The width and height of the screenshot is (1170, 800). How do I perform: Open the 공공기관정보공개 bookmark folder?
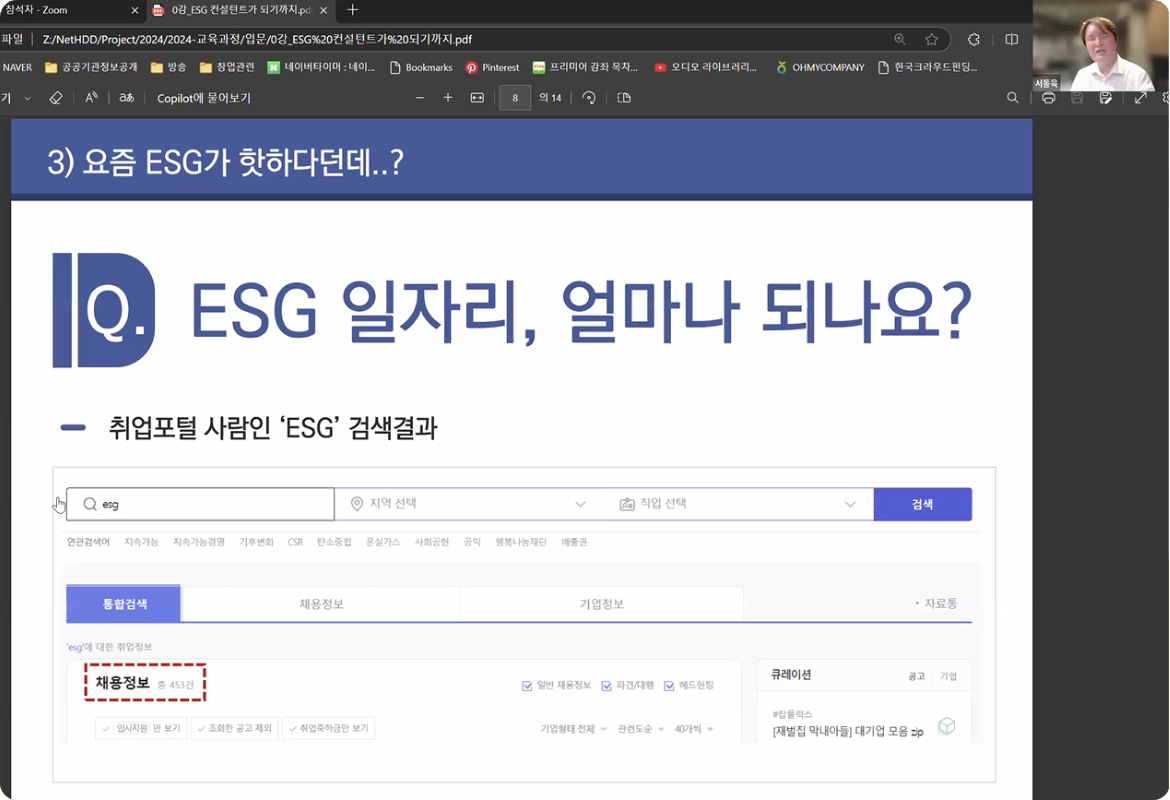(91, 67)
